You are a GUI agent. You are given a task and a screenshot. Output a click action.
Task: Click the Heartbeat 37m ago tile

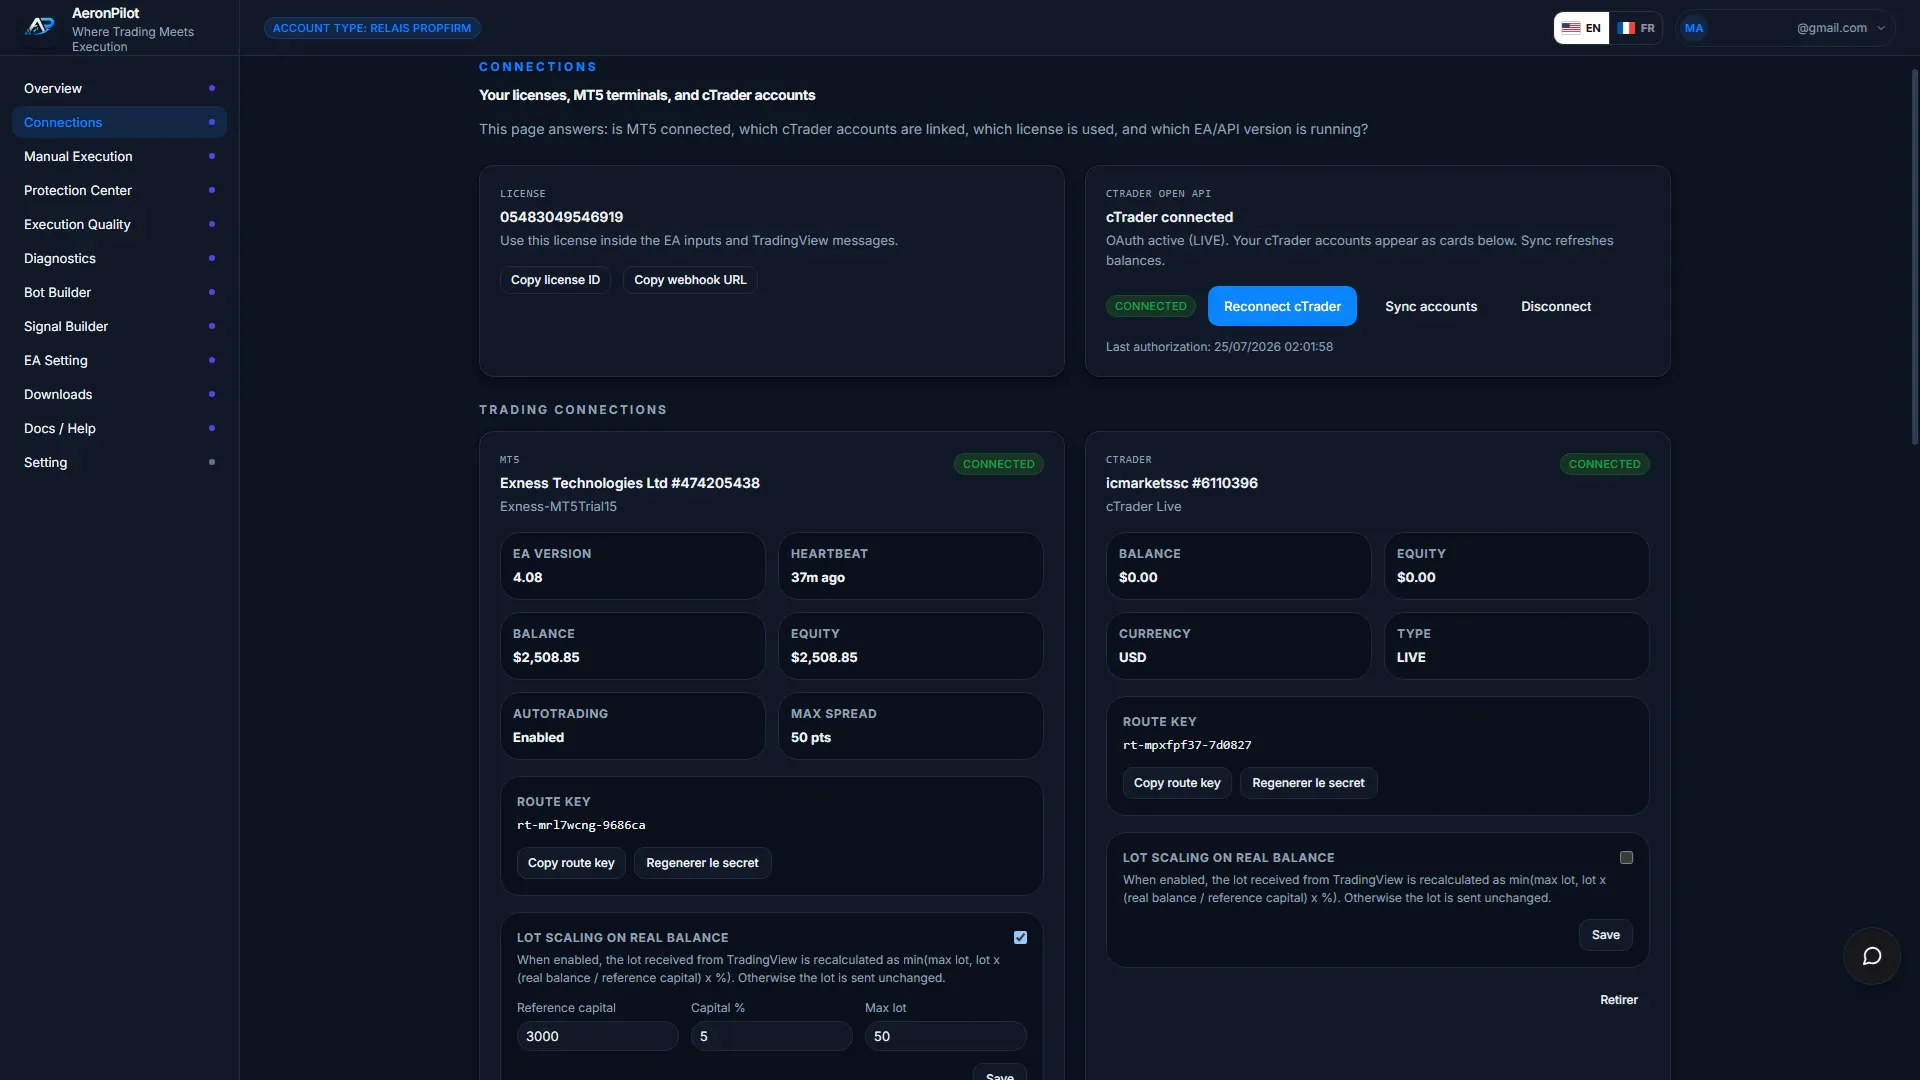(x=911, y=566)
